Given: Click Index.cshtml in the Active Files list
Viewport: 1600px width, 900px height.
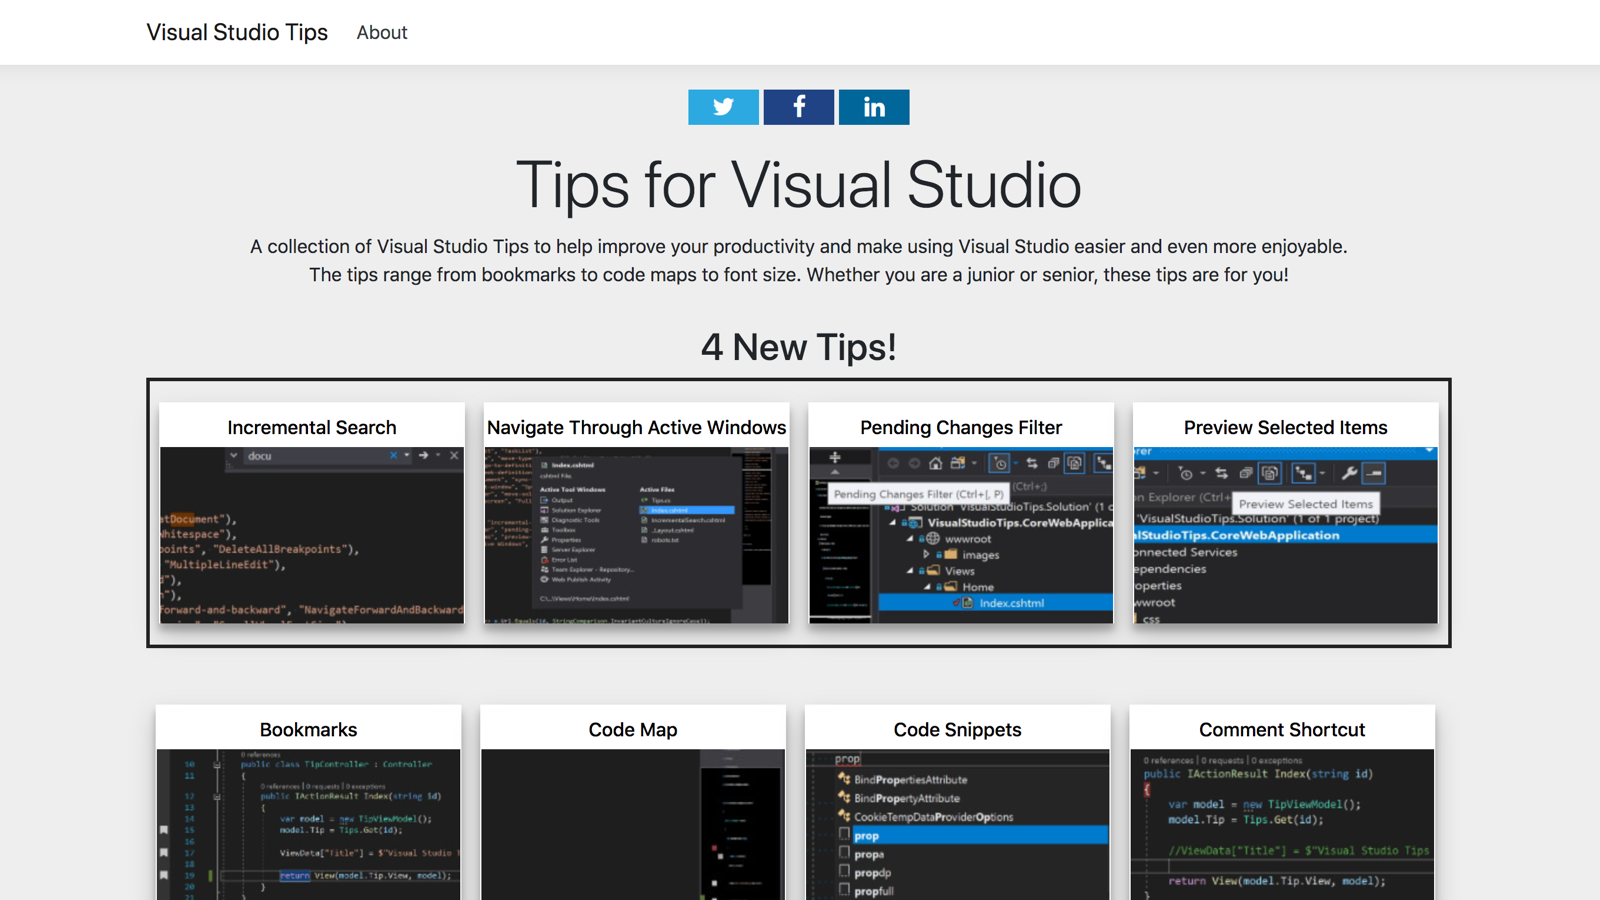Looking at the screenshot, I should pos(670,510).
